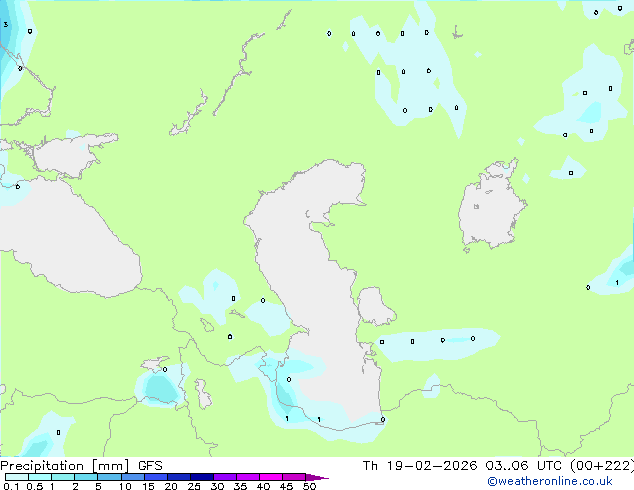This screenshot has width=634, height=490.
Task: Choose the 40 to 45 mm magenta swatch
Action: (271, 477)
